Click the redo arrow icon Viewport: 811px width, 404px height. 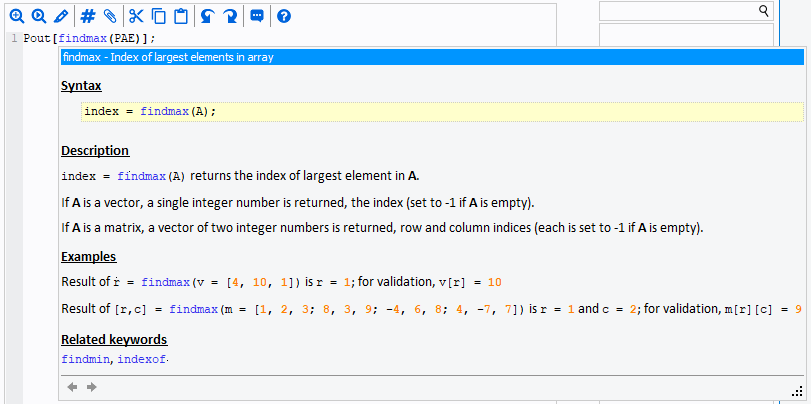pos(230,17)
